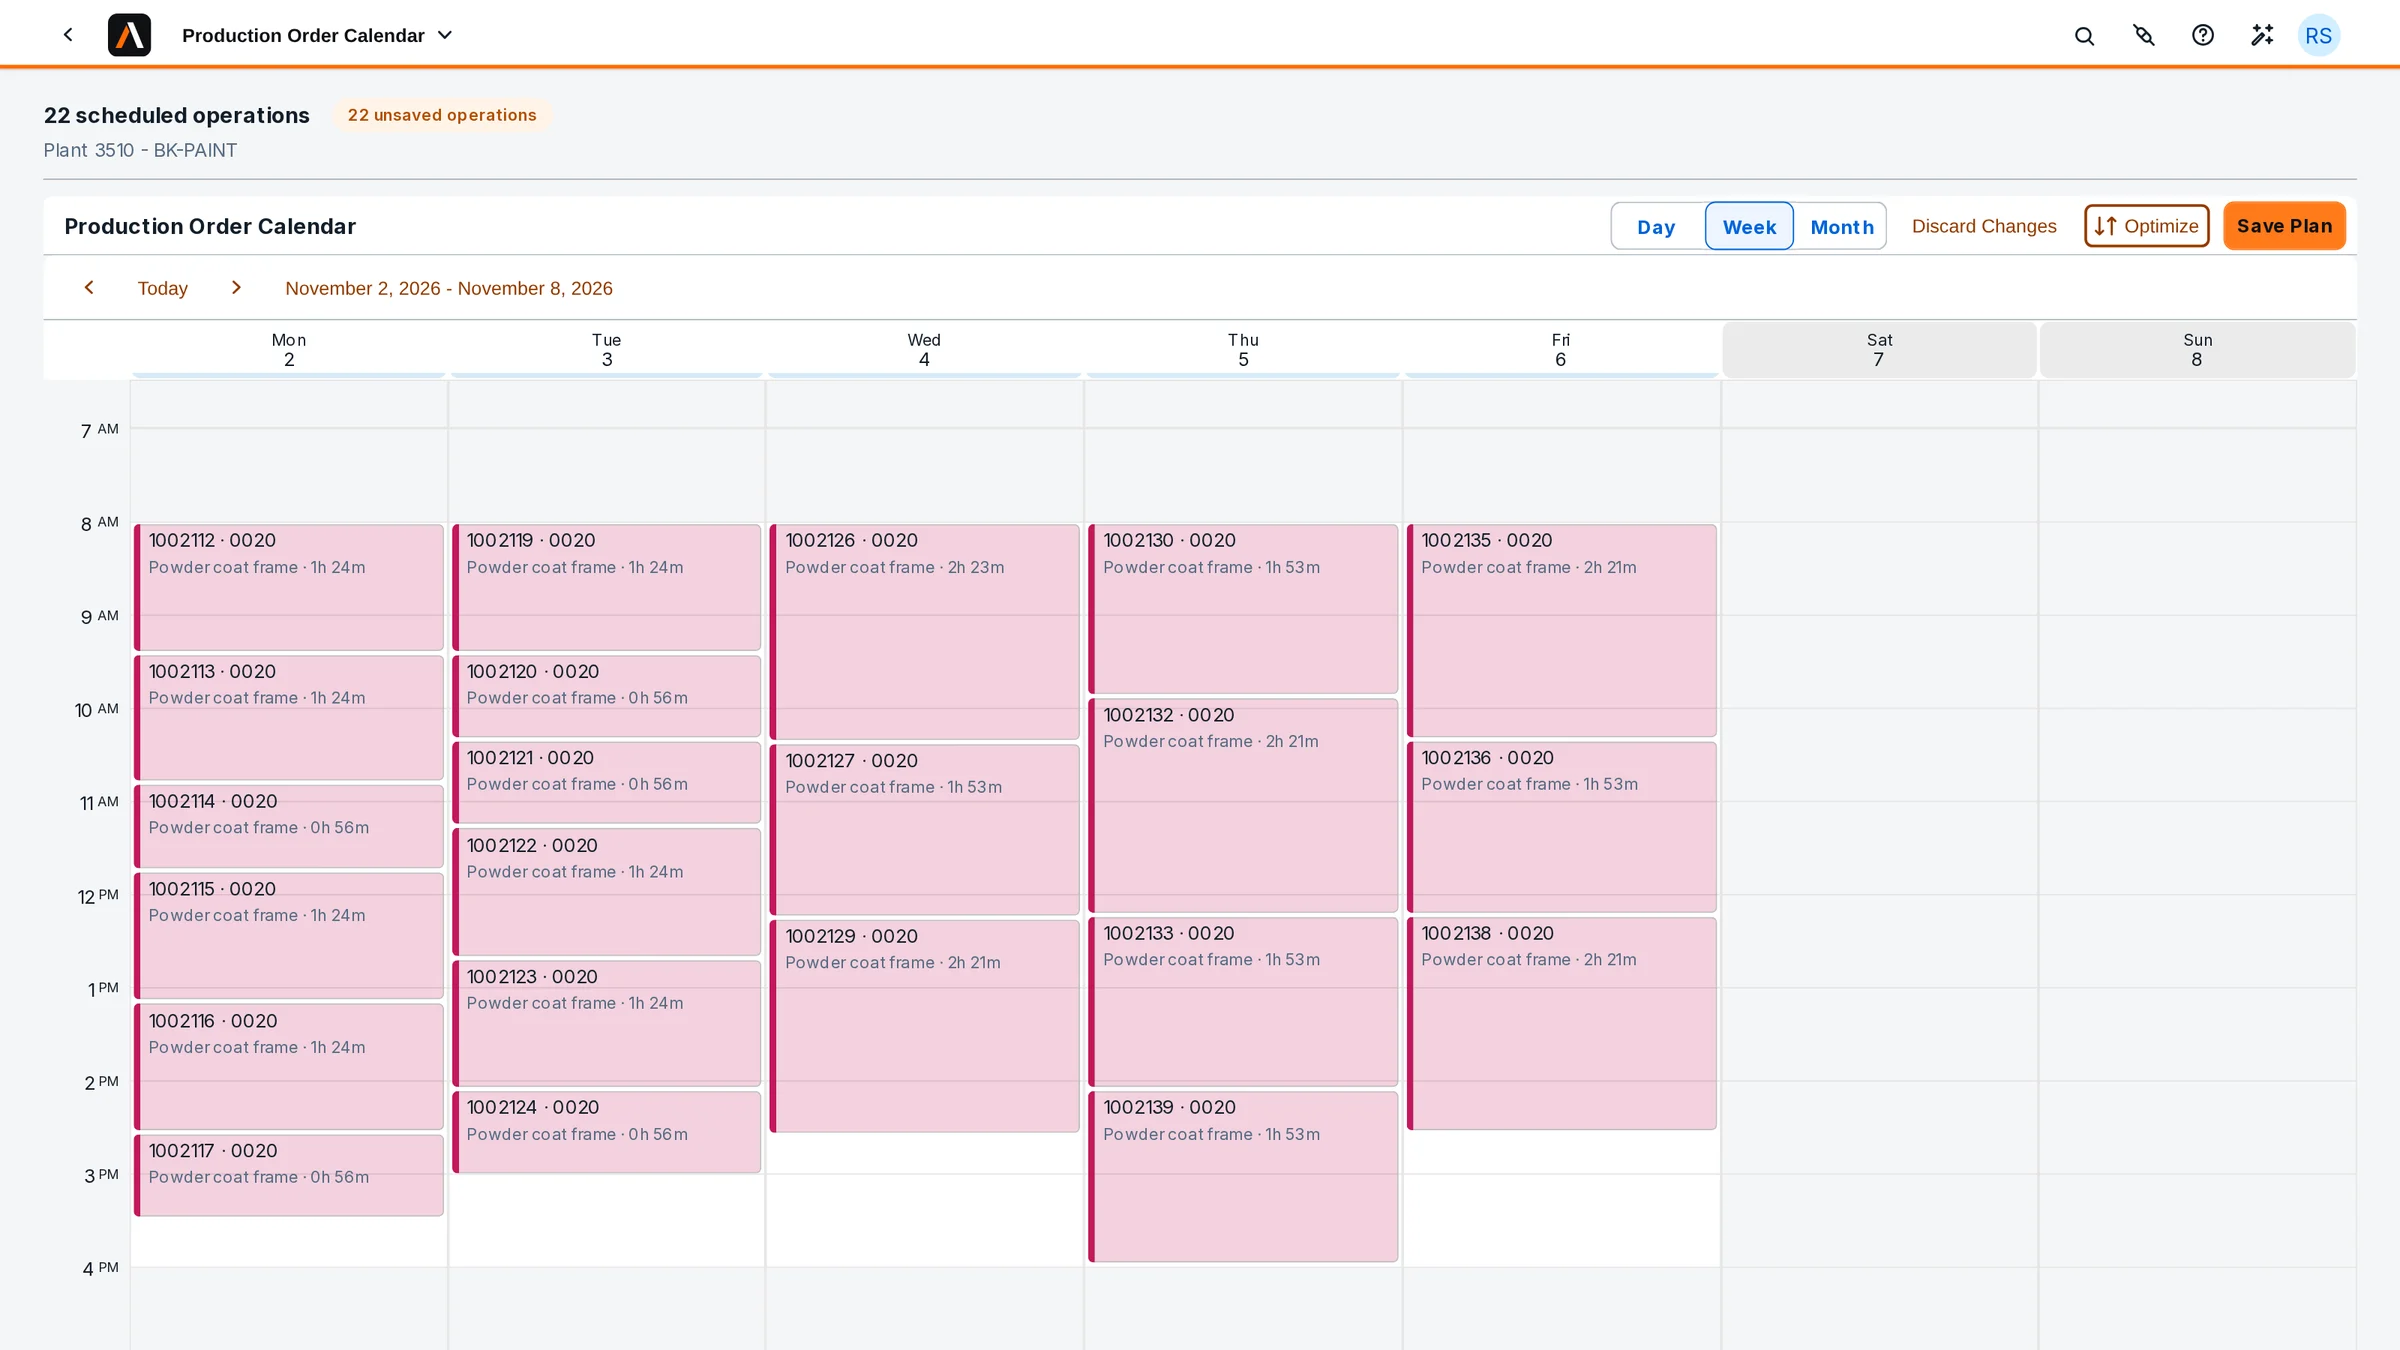Open operation 1002127 · 0020 block

coord(924,829)
